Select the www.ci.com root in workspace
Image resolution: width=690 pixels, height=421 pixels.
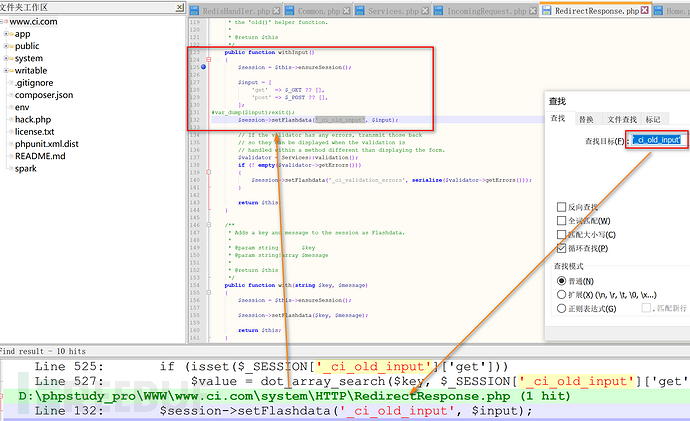tap(33, 22)
